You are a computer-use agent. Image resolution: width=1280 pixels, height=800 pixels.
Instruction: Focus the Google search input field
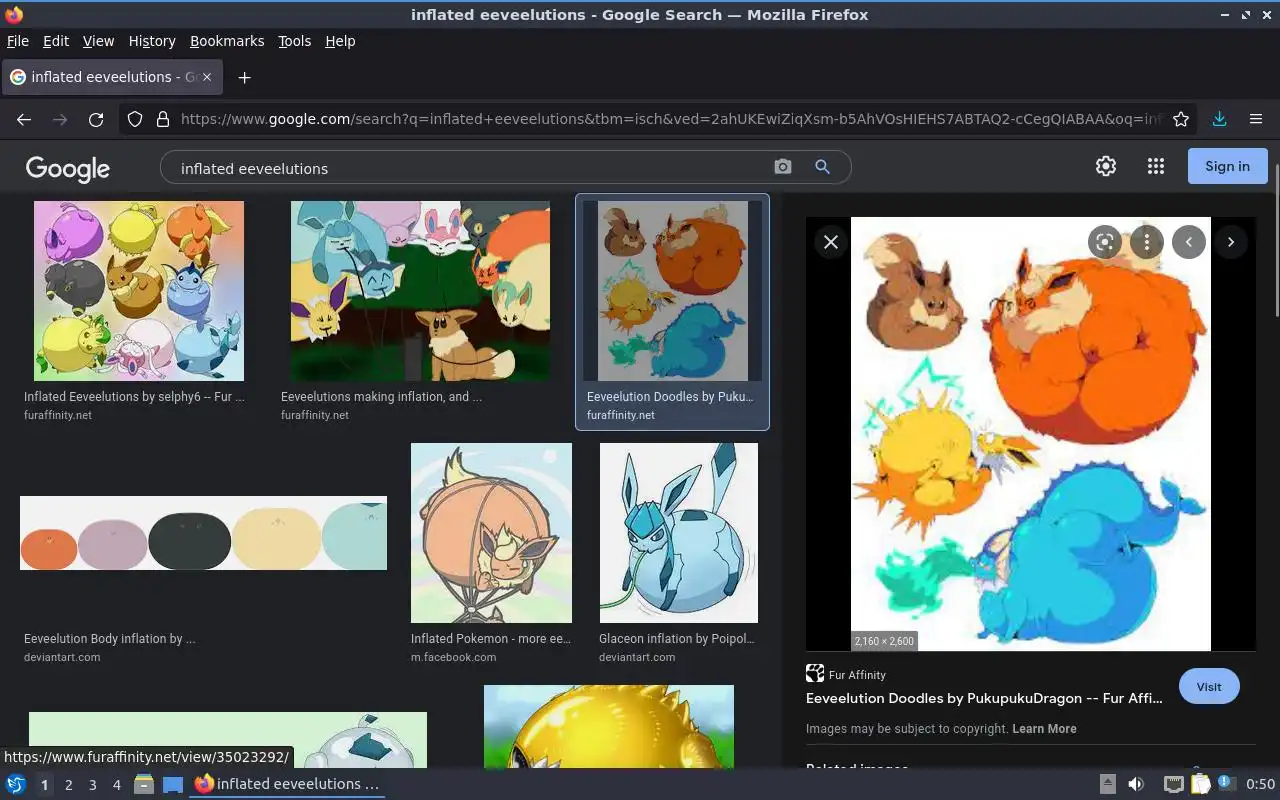470,168
